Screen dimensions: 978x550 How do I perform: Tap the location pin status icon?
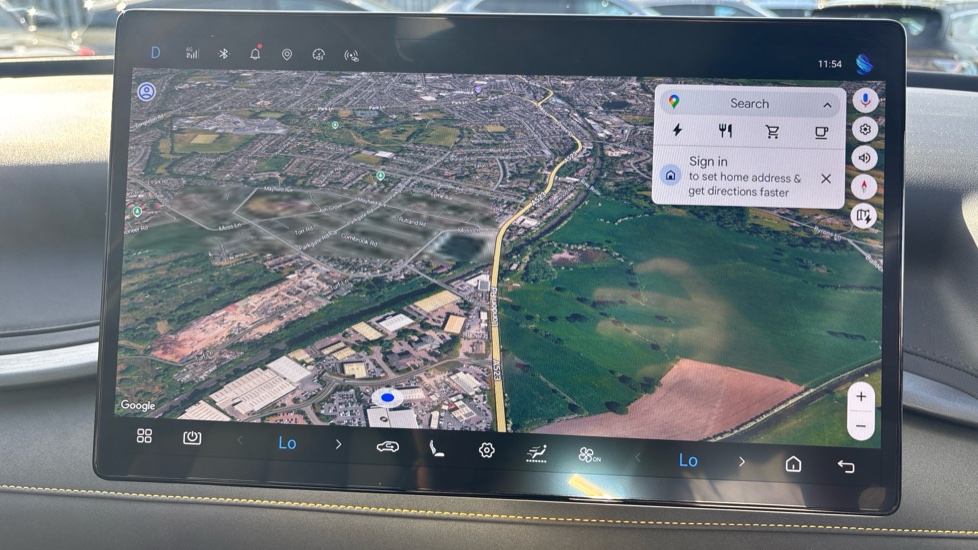(x=287, y=55)
